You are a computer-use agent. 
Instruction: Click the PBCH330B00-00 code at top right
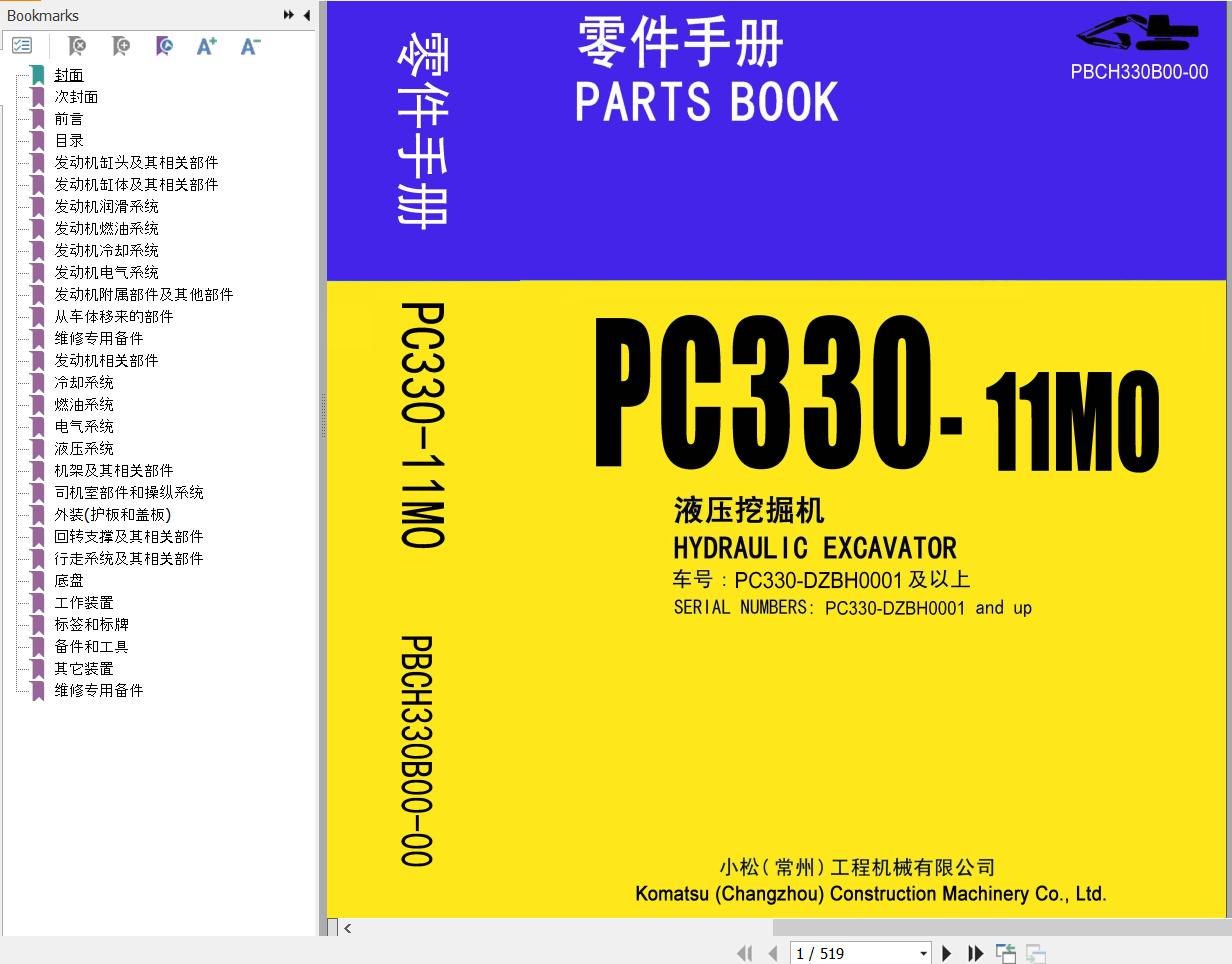coord(1139,72)
